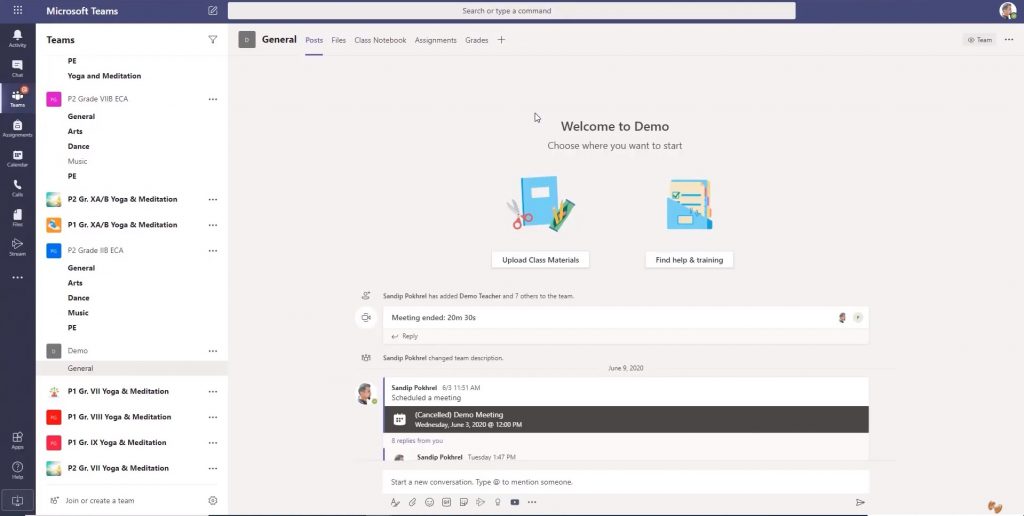Open Chat in the left rail
This screenshot has width=1024, height=516.
click(18, 68)
